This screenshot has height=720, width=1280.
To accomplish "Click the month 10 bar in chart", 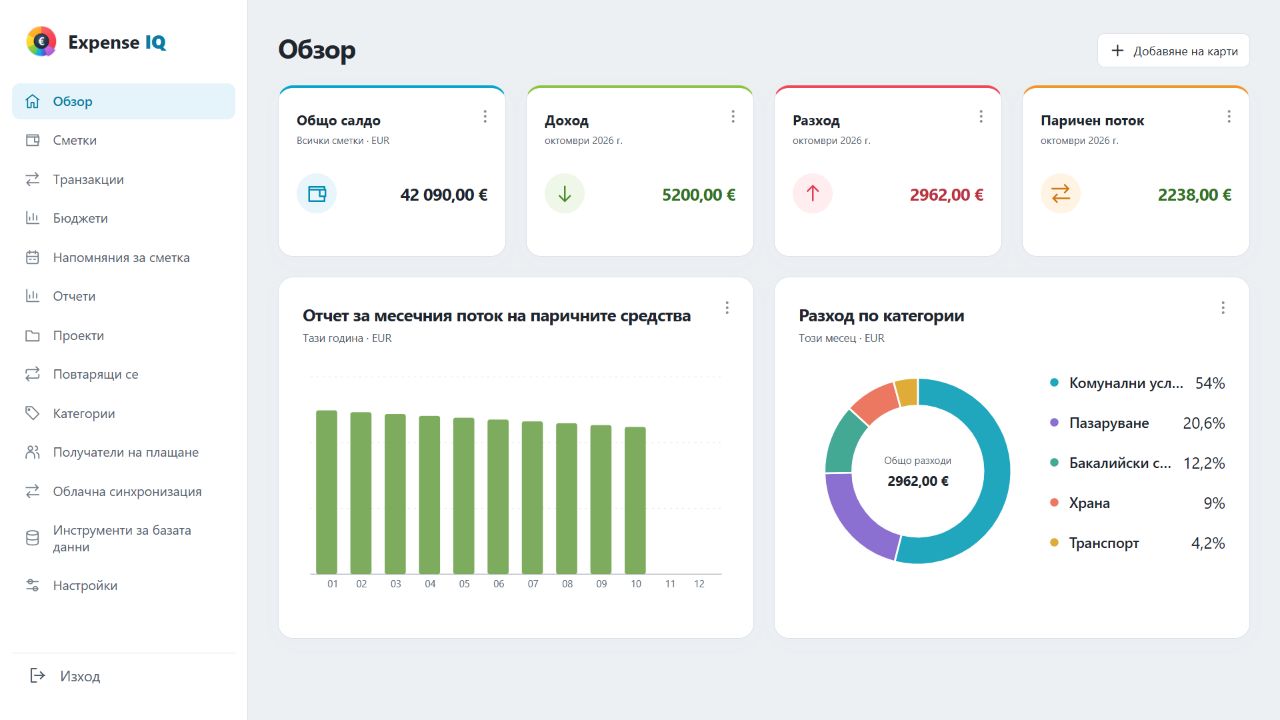I will (635, 501).
